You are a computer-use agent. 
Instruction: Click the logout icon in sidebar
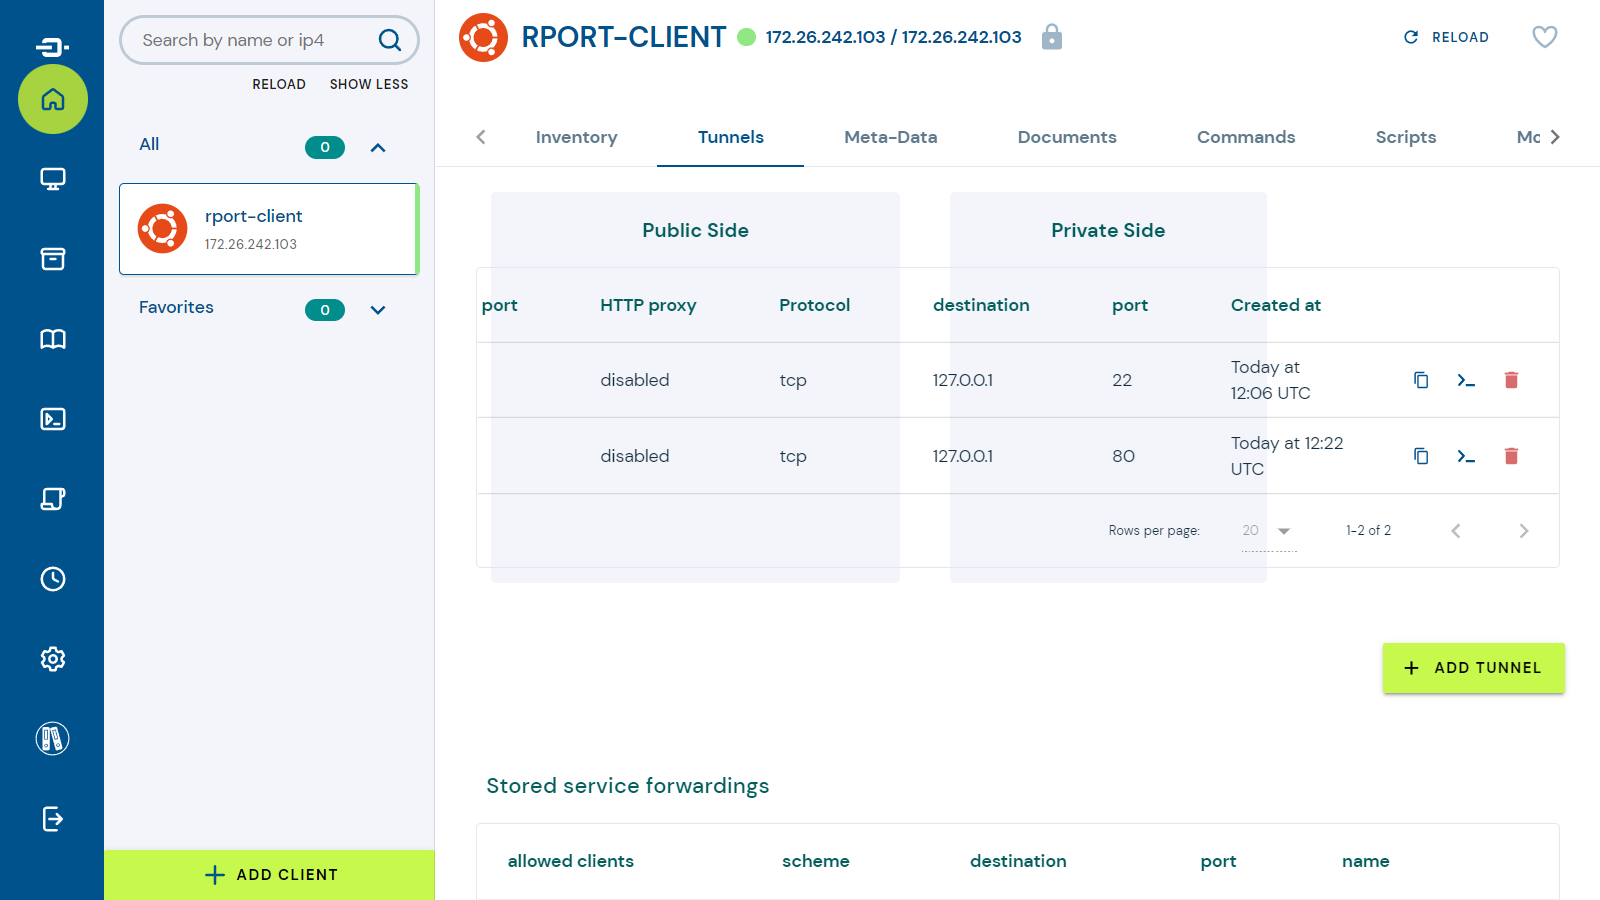tap(53, 819)
